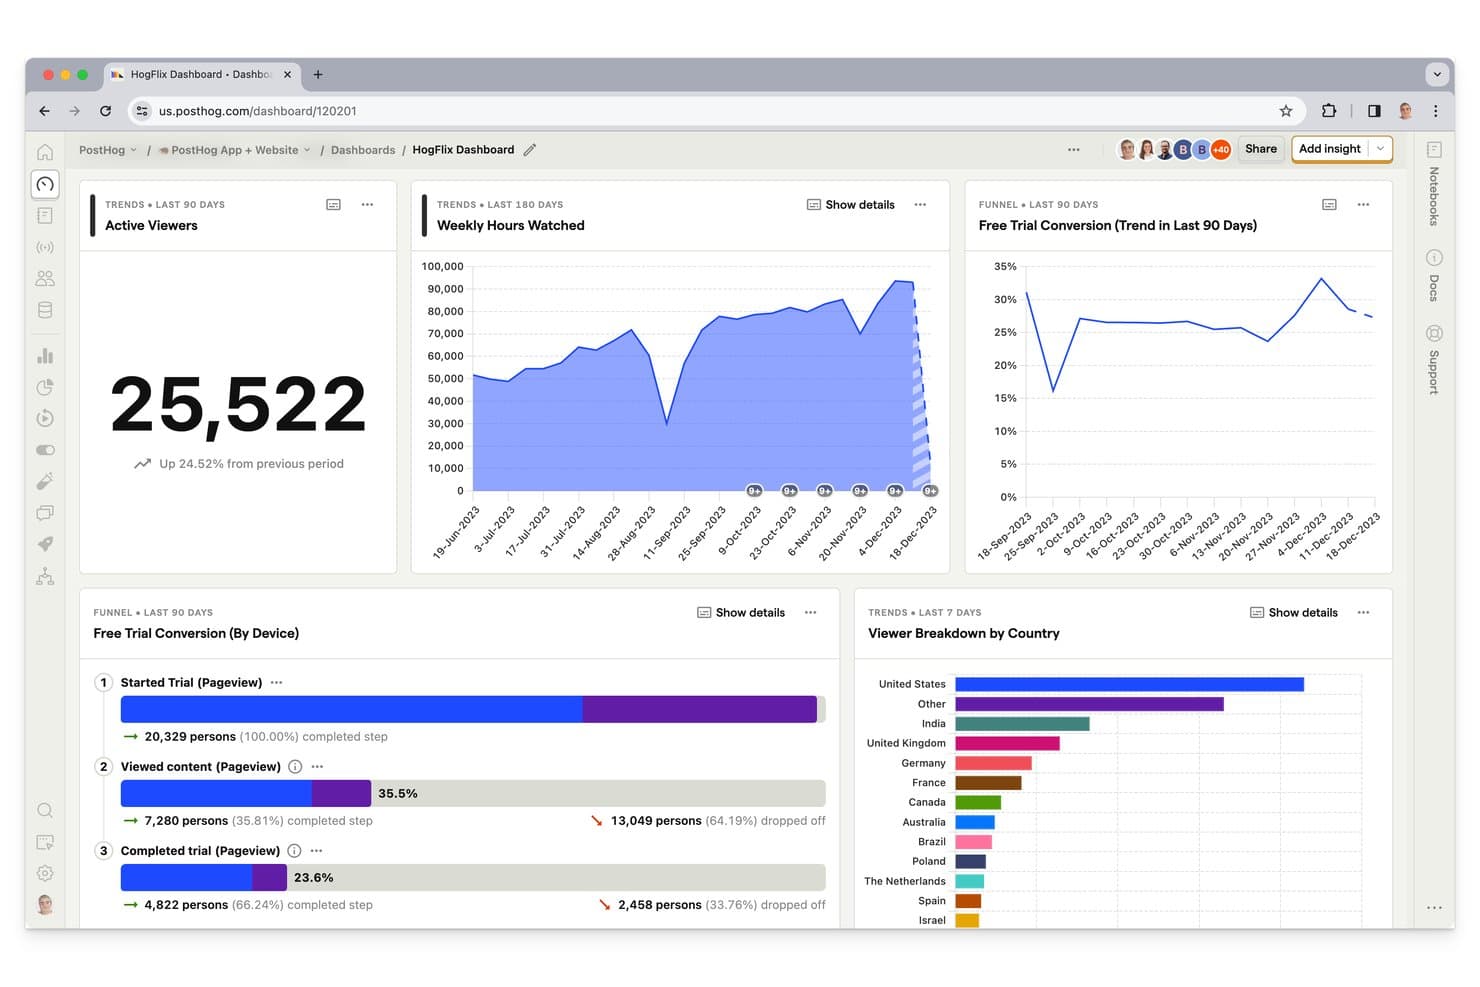Image resolution: width=1480 pixels, height=987 pixels.
Task: Select the HogFlix Dashboard browser tab
Action: [x=201, y=74]
